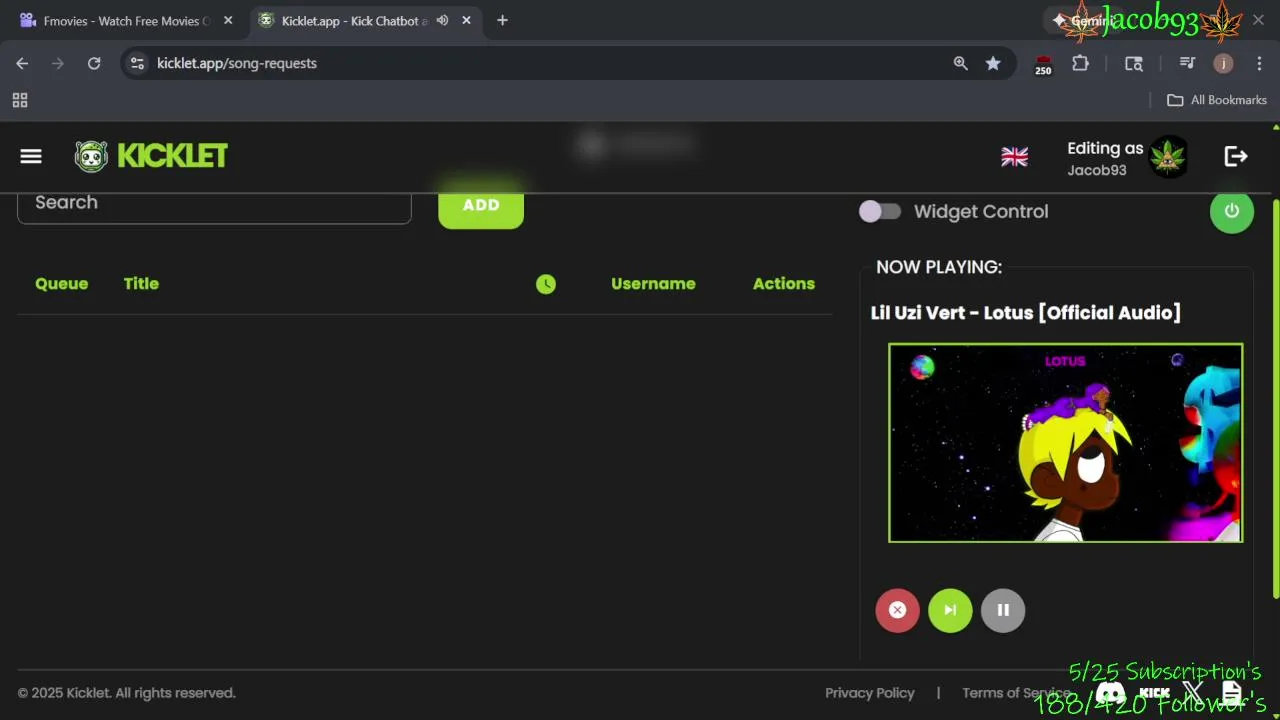The width and height of the screenshot is (1280, 720).
Task: Click the Username column header
Action: [653, 284]
